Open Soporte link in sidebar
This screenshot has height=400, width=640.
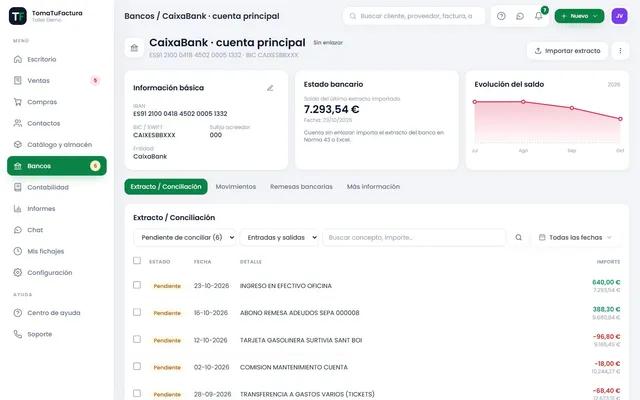click(57, 334)
